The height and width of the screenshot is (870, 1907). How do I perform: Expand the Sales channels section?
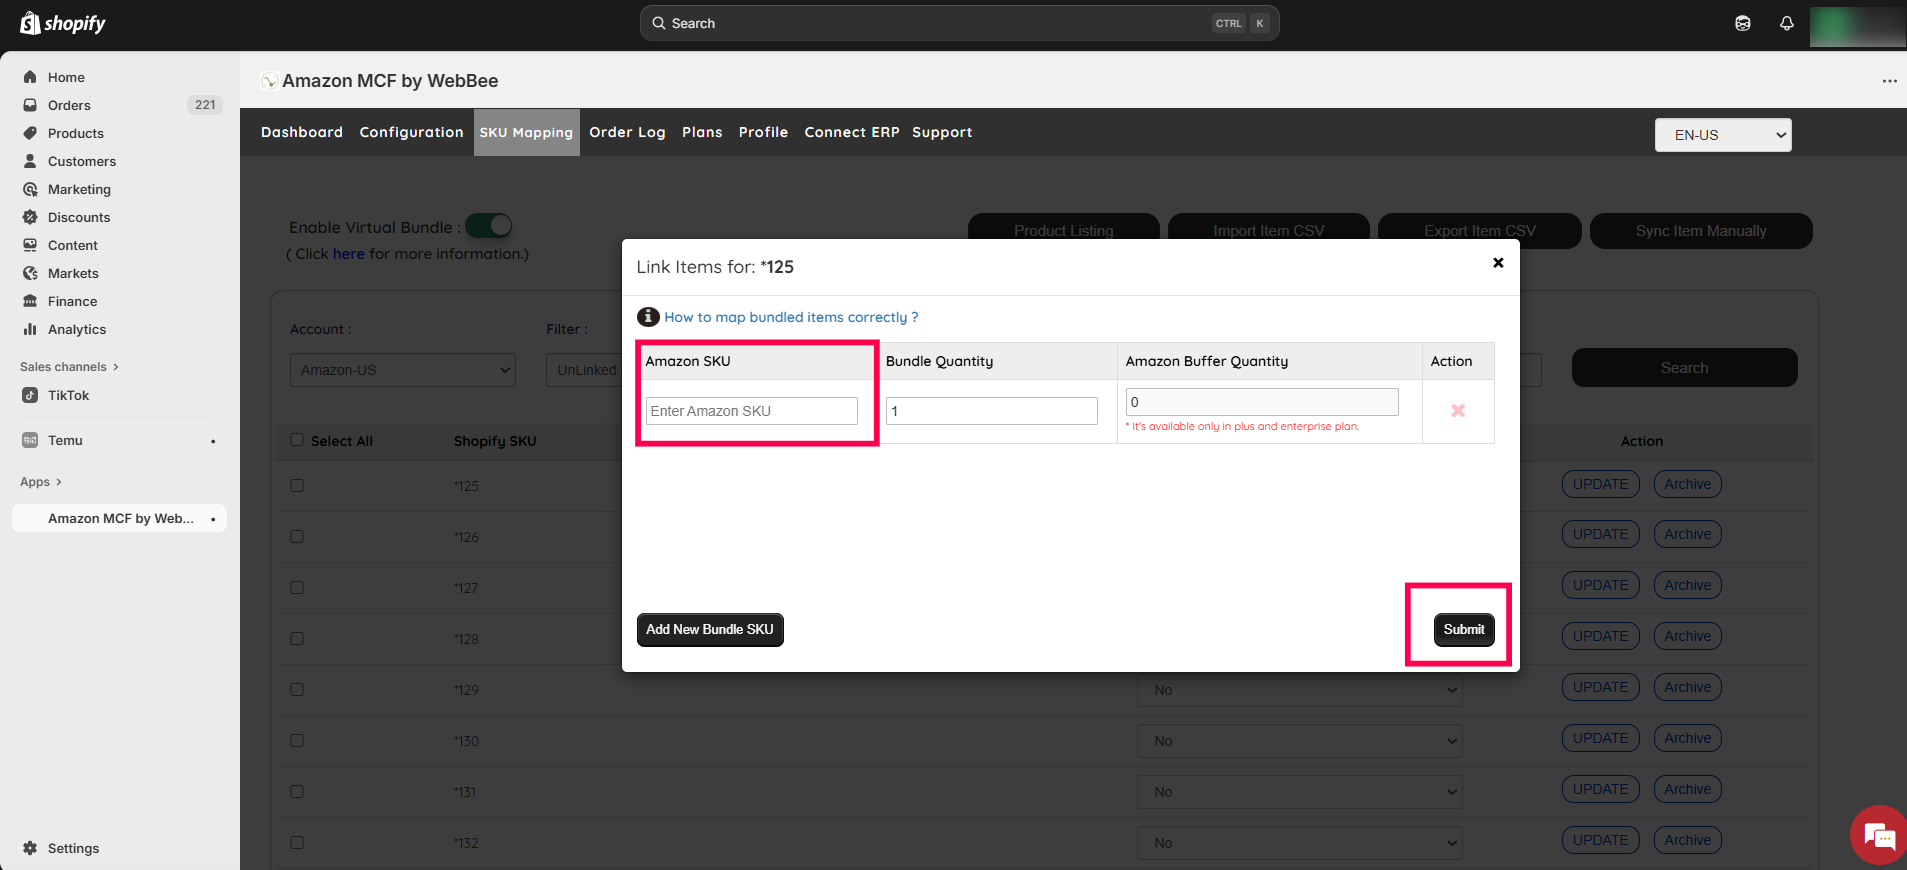pyautogui.click(x=68, y=367)
